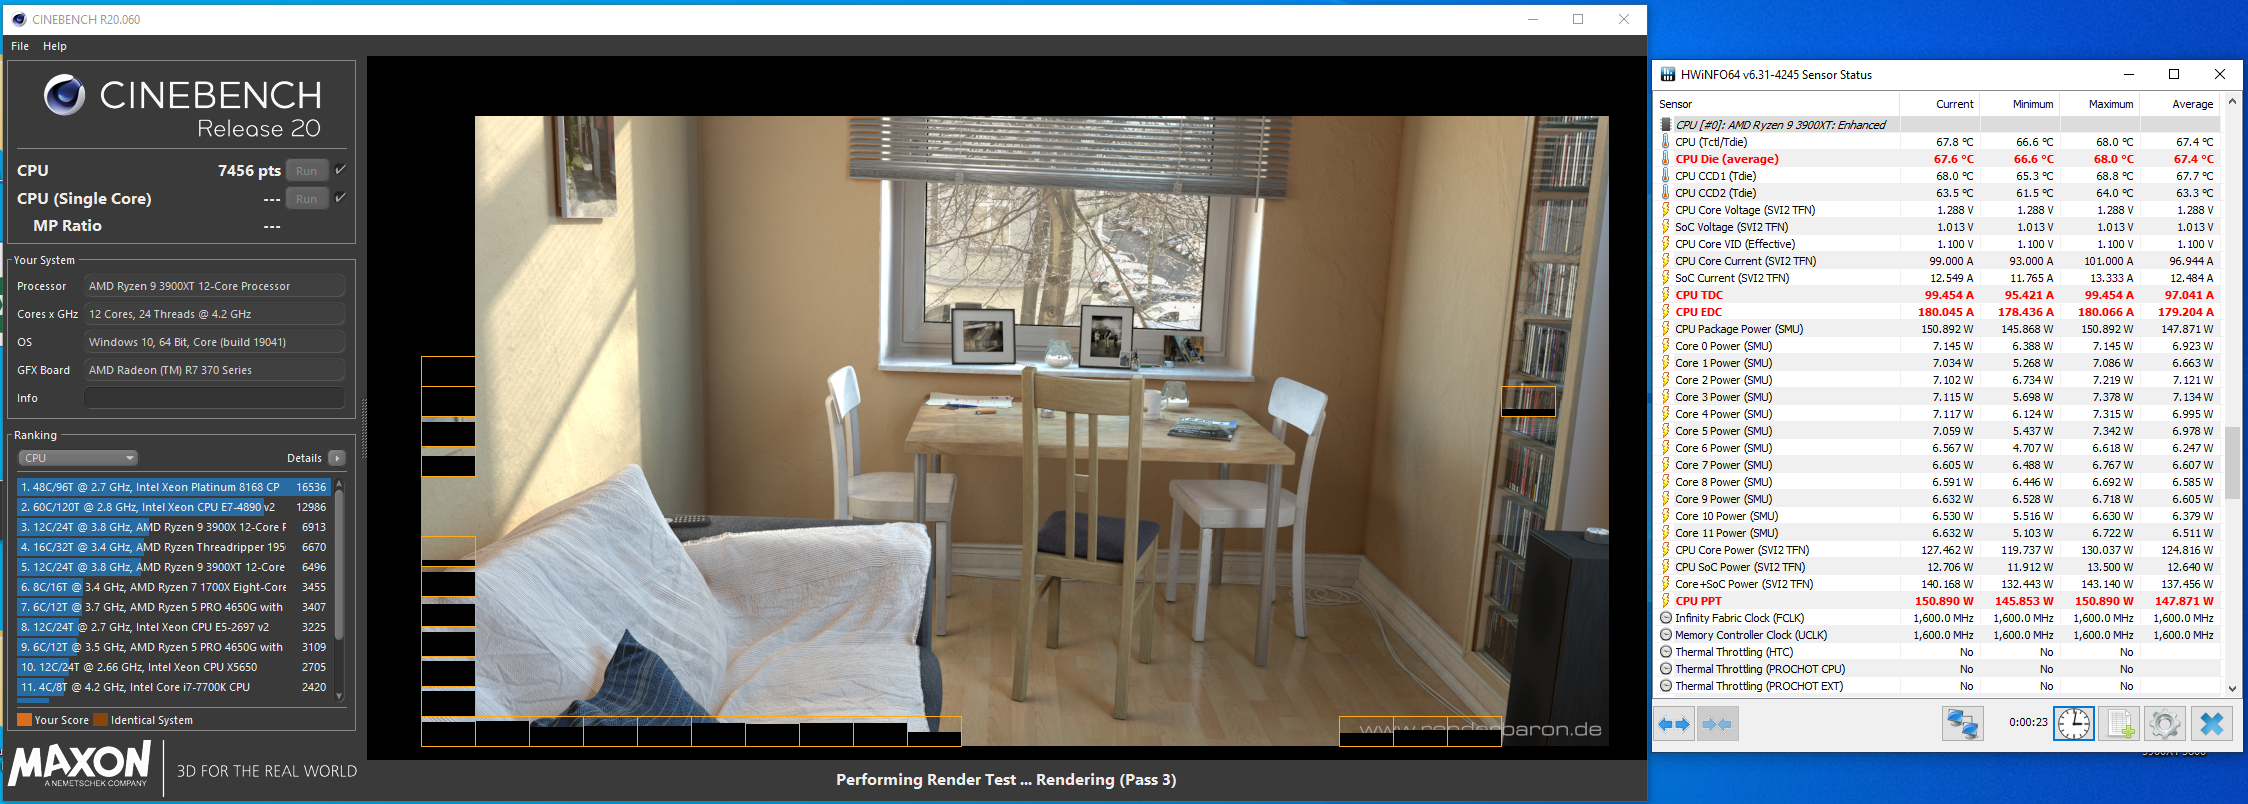Click the Minimum column header in HWiNFO
2248x804 pixels.
(x=2019, y=104)
